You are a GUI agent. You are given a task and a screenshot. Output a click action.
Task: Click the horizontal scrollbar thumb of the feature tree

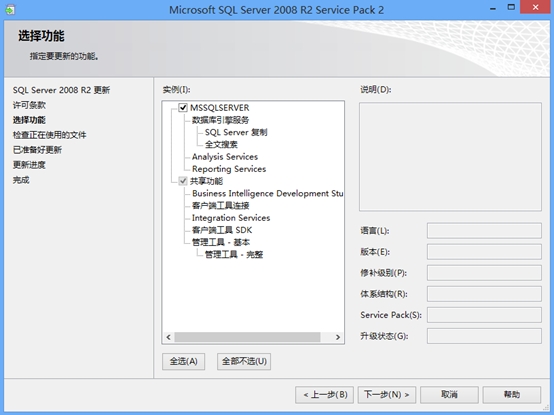[x=247, y=337]
